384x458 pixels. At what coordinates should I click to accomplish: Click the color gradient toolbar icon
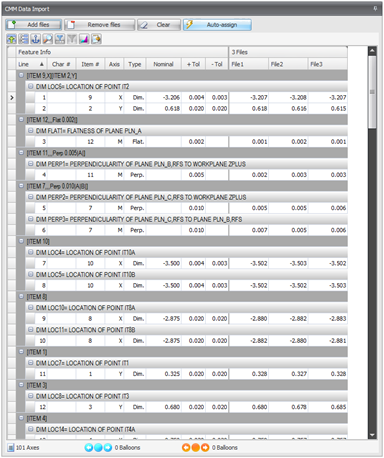point(84,39)
